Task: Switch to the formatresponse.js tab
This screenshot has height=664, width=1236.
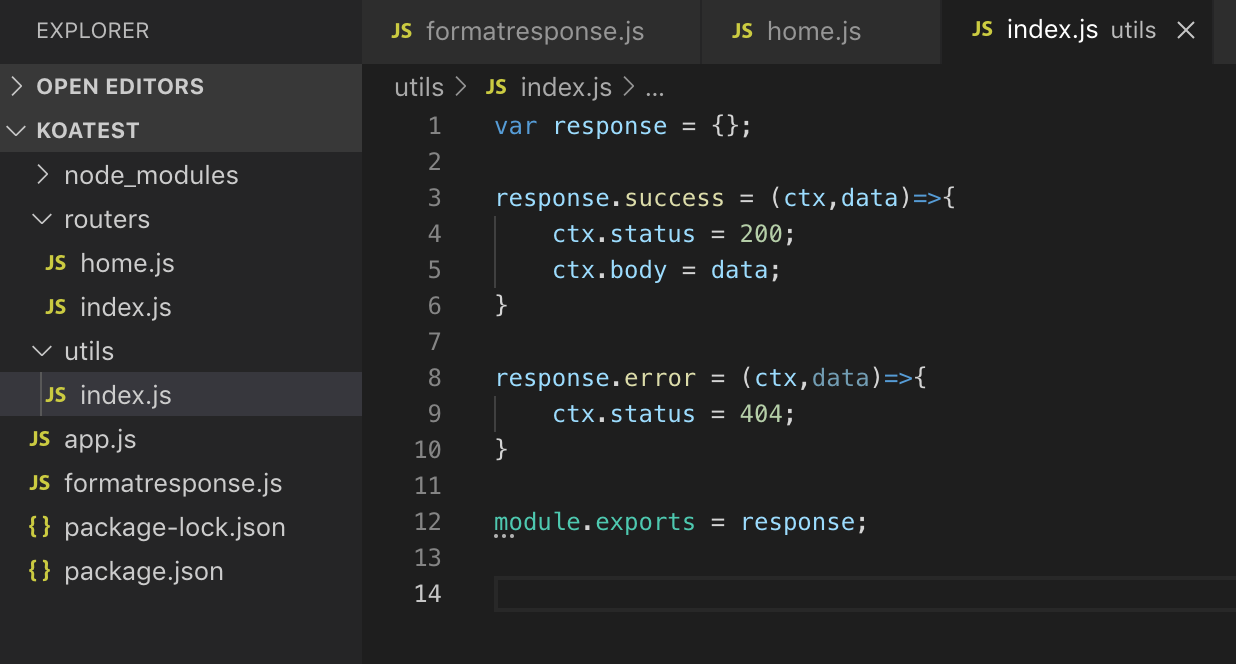Action: click(534, 31)
